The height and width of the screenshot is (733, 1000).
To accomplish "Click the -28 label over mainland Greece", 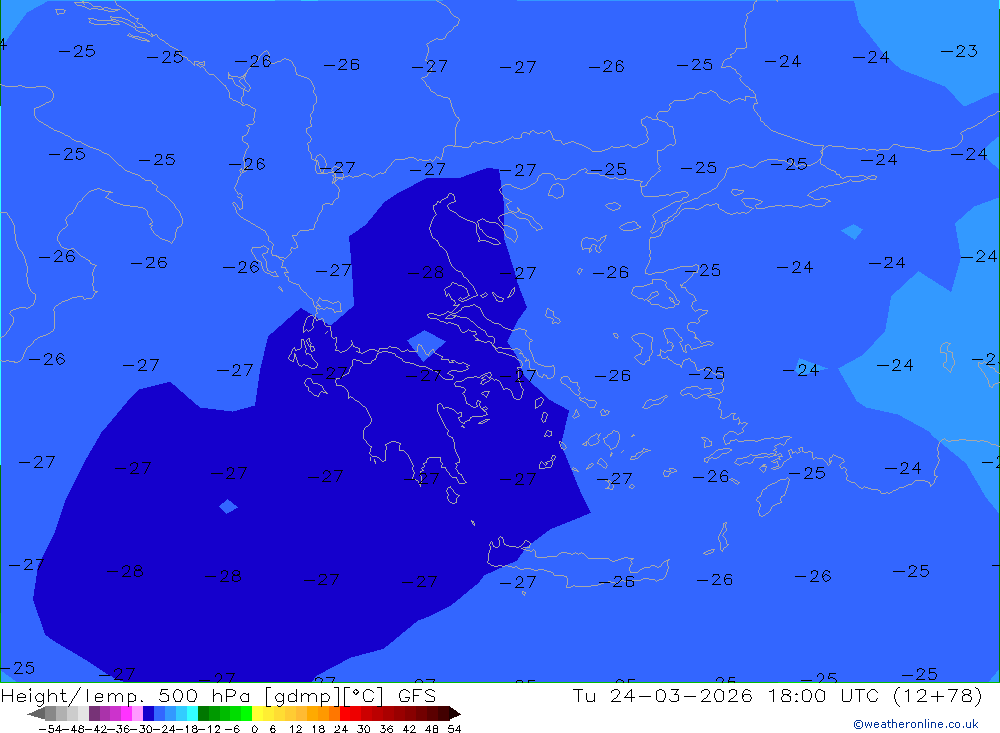I will click(426, 272).
